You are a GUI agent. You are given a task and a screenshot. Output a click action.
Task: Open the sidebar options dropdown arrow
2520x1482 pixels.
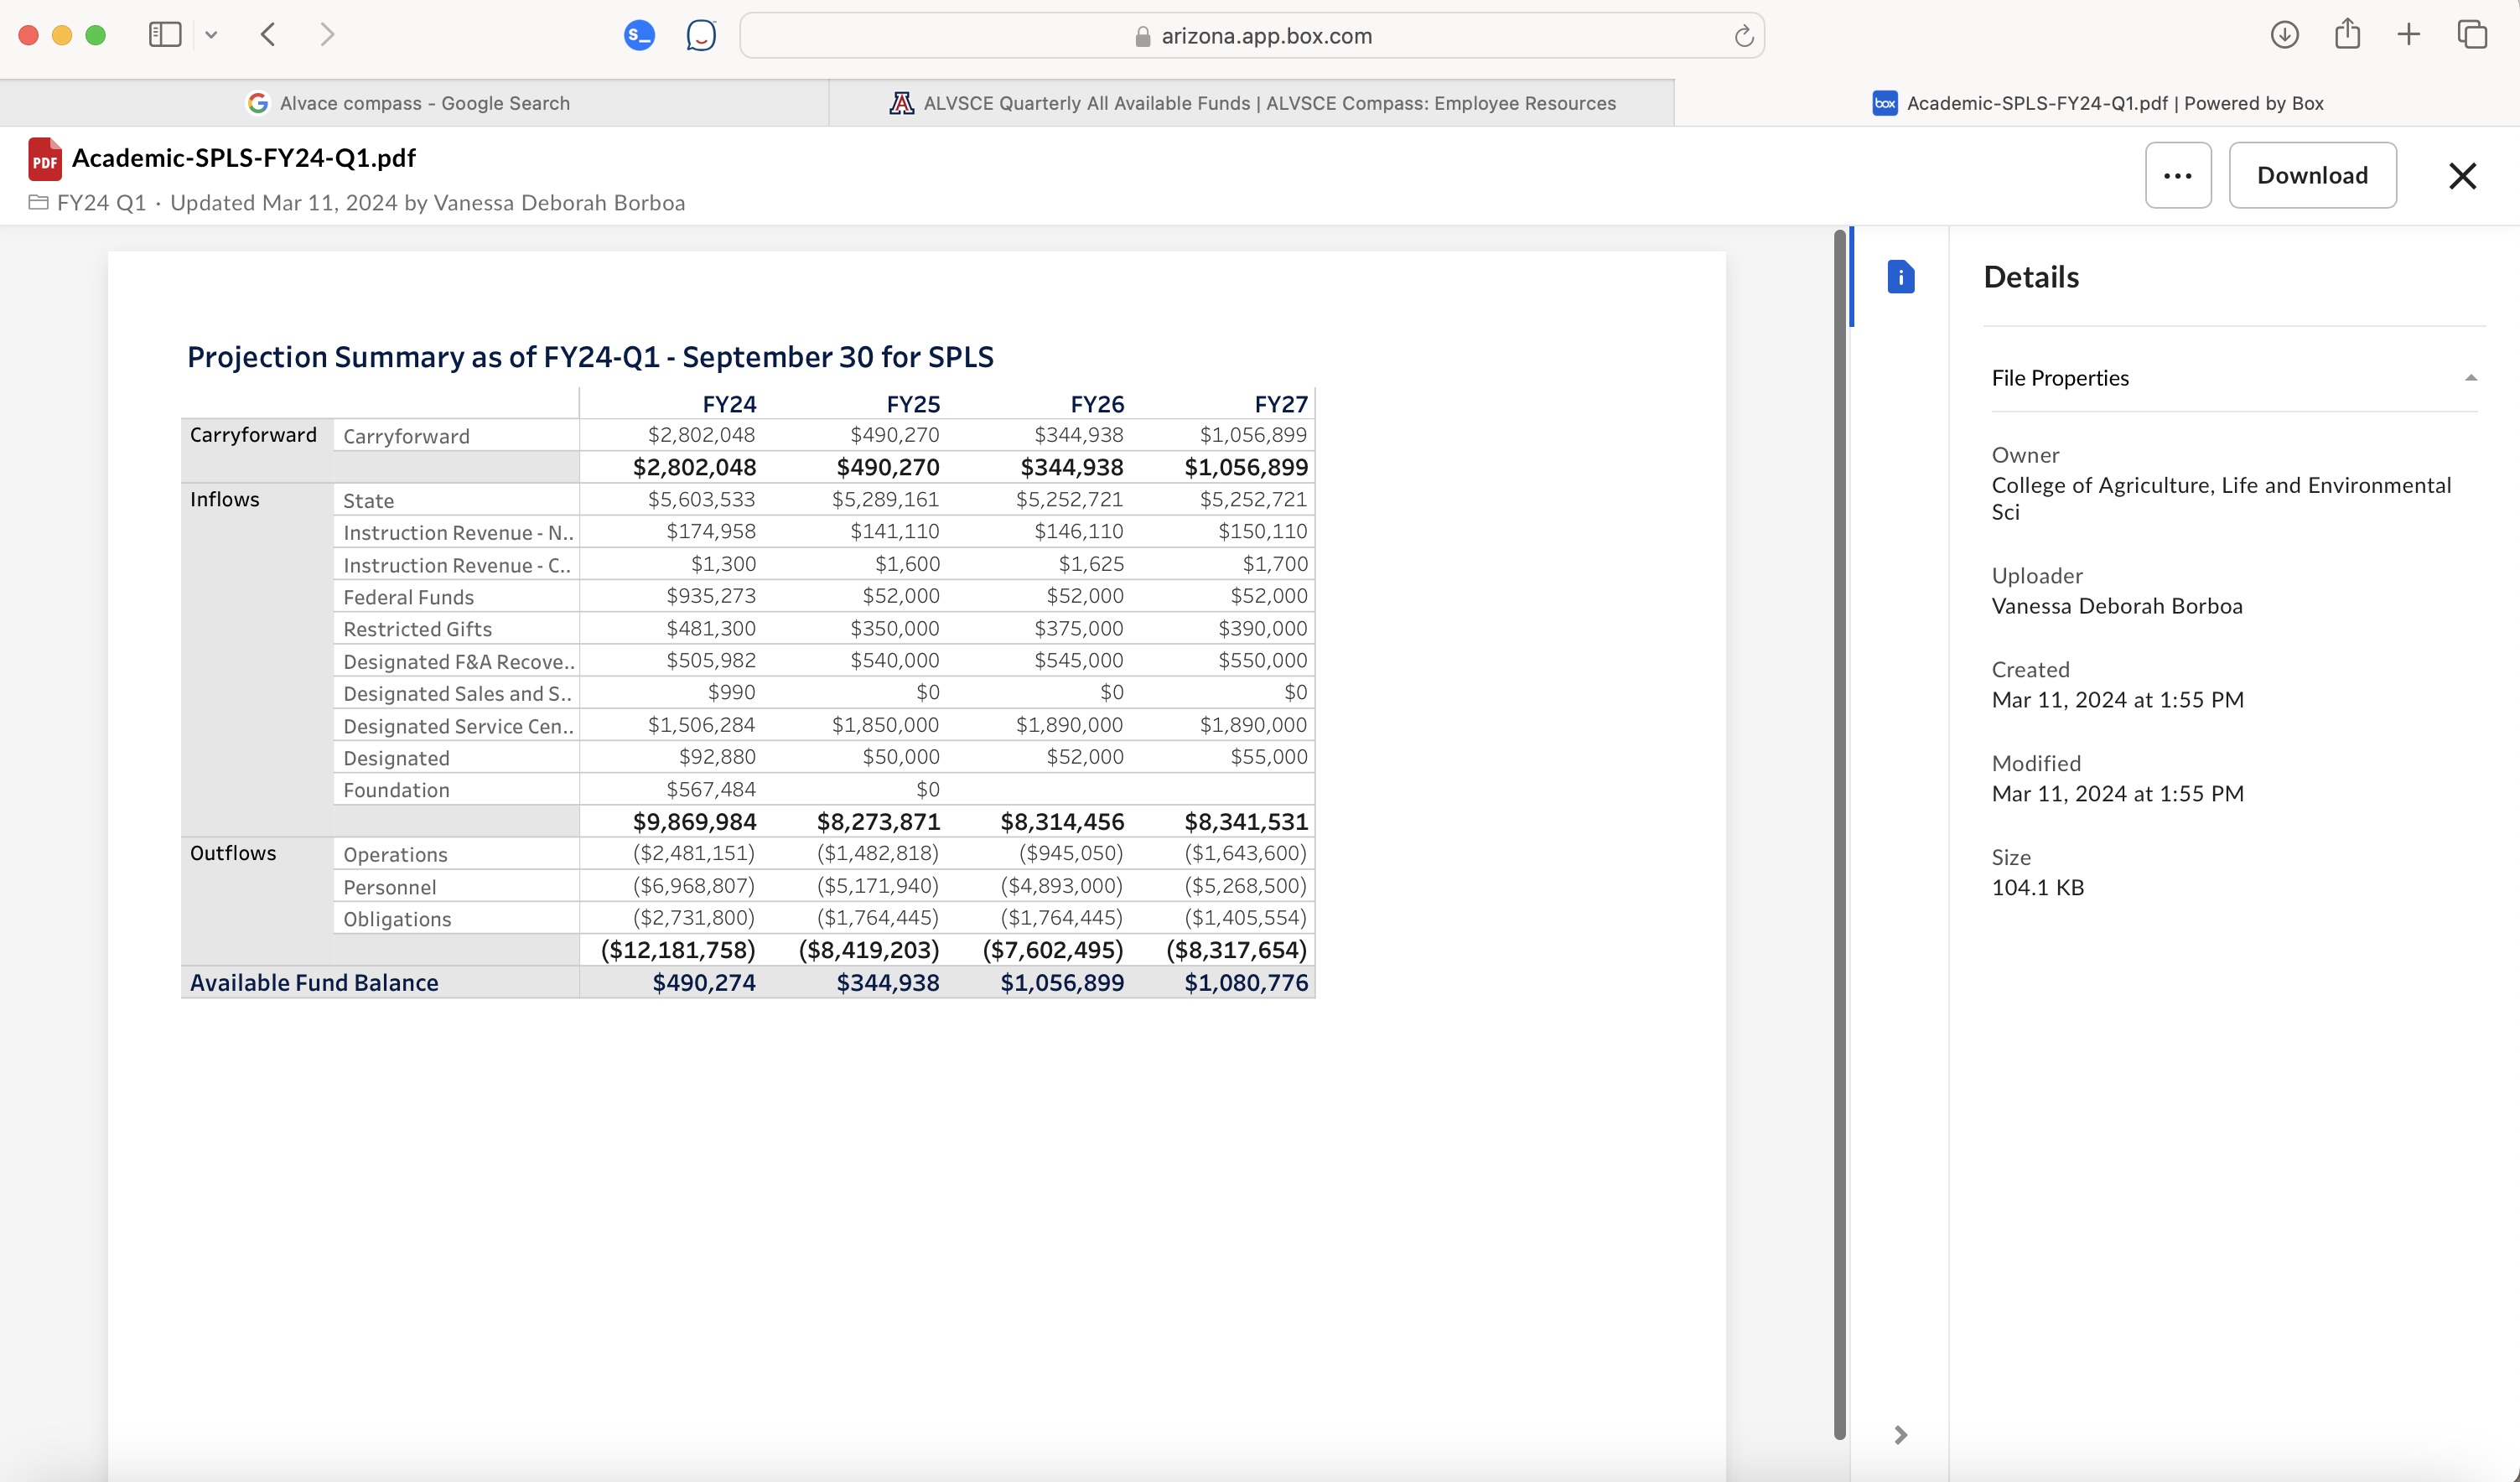[211, 35]
